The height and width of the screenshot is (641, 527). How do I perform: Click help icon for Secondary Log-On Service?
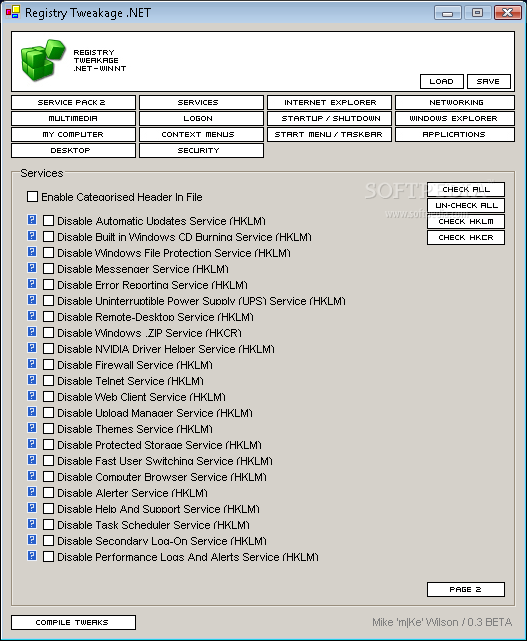[32, 540]
